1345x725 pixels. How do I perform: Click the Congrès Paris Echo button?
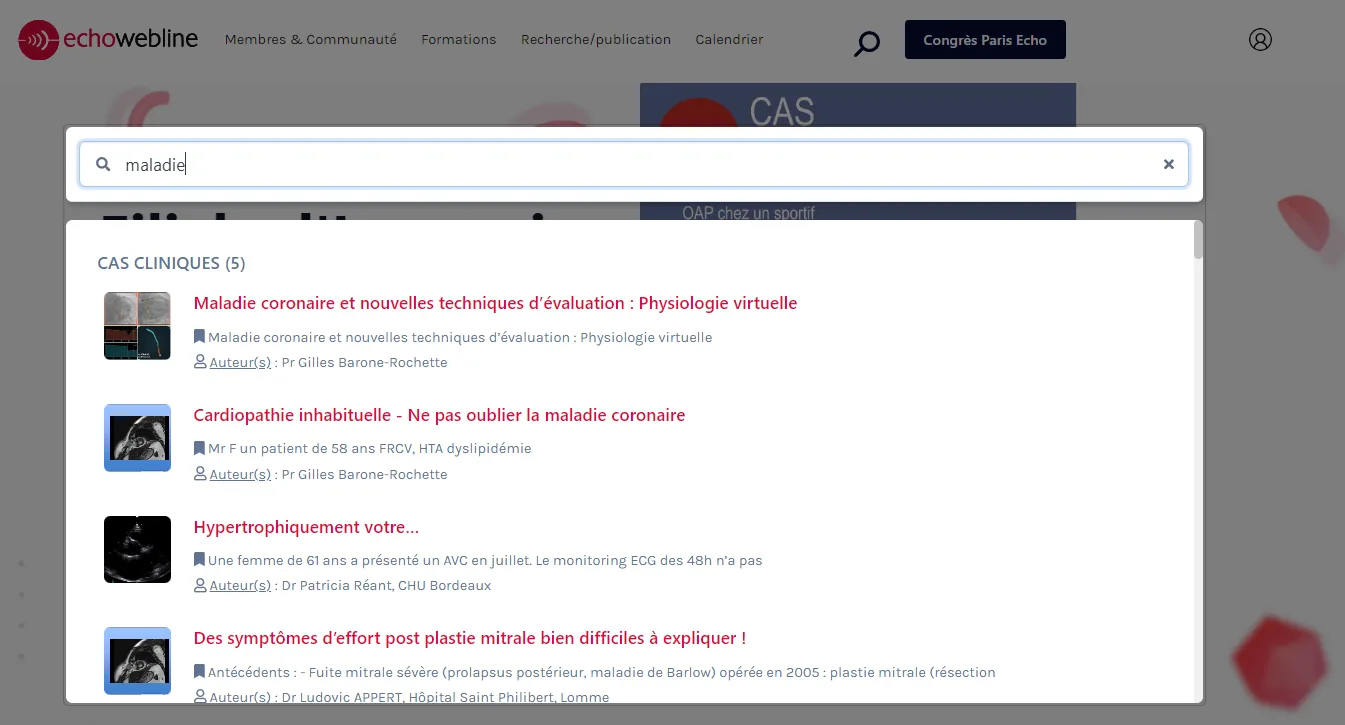(x=985, y=40)
